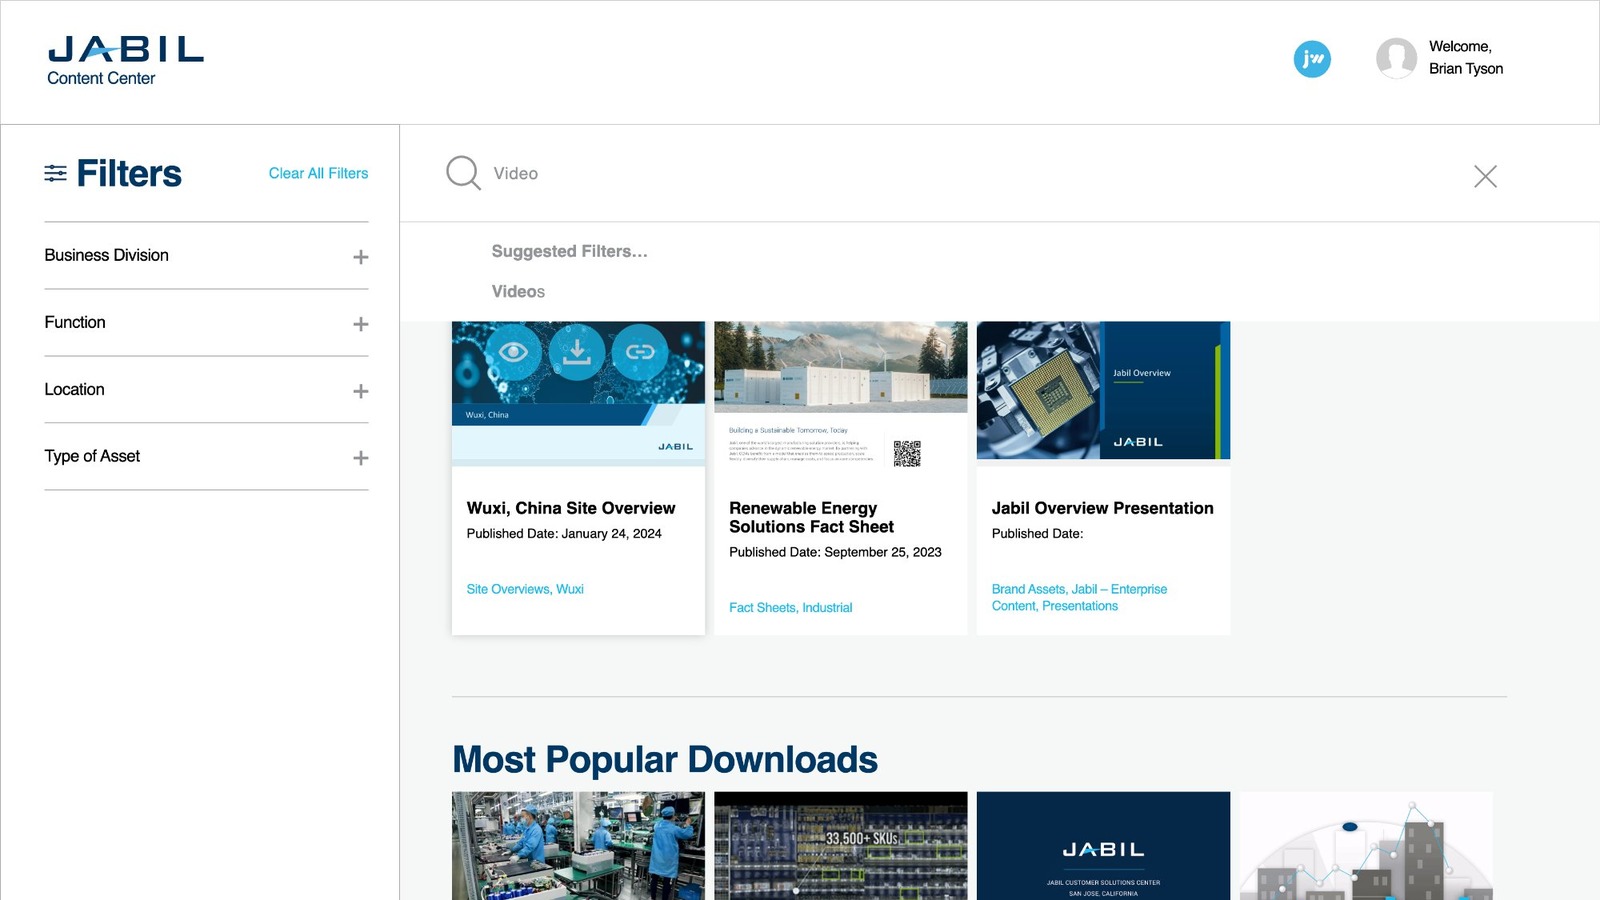Select the Videos suggested filter
This screenshot has width=1600, height=900.
(518, 291)
